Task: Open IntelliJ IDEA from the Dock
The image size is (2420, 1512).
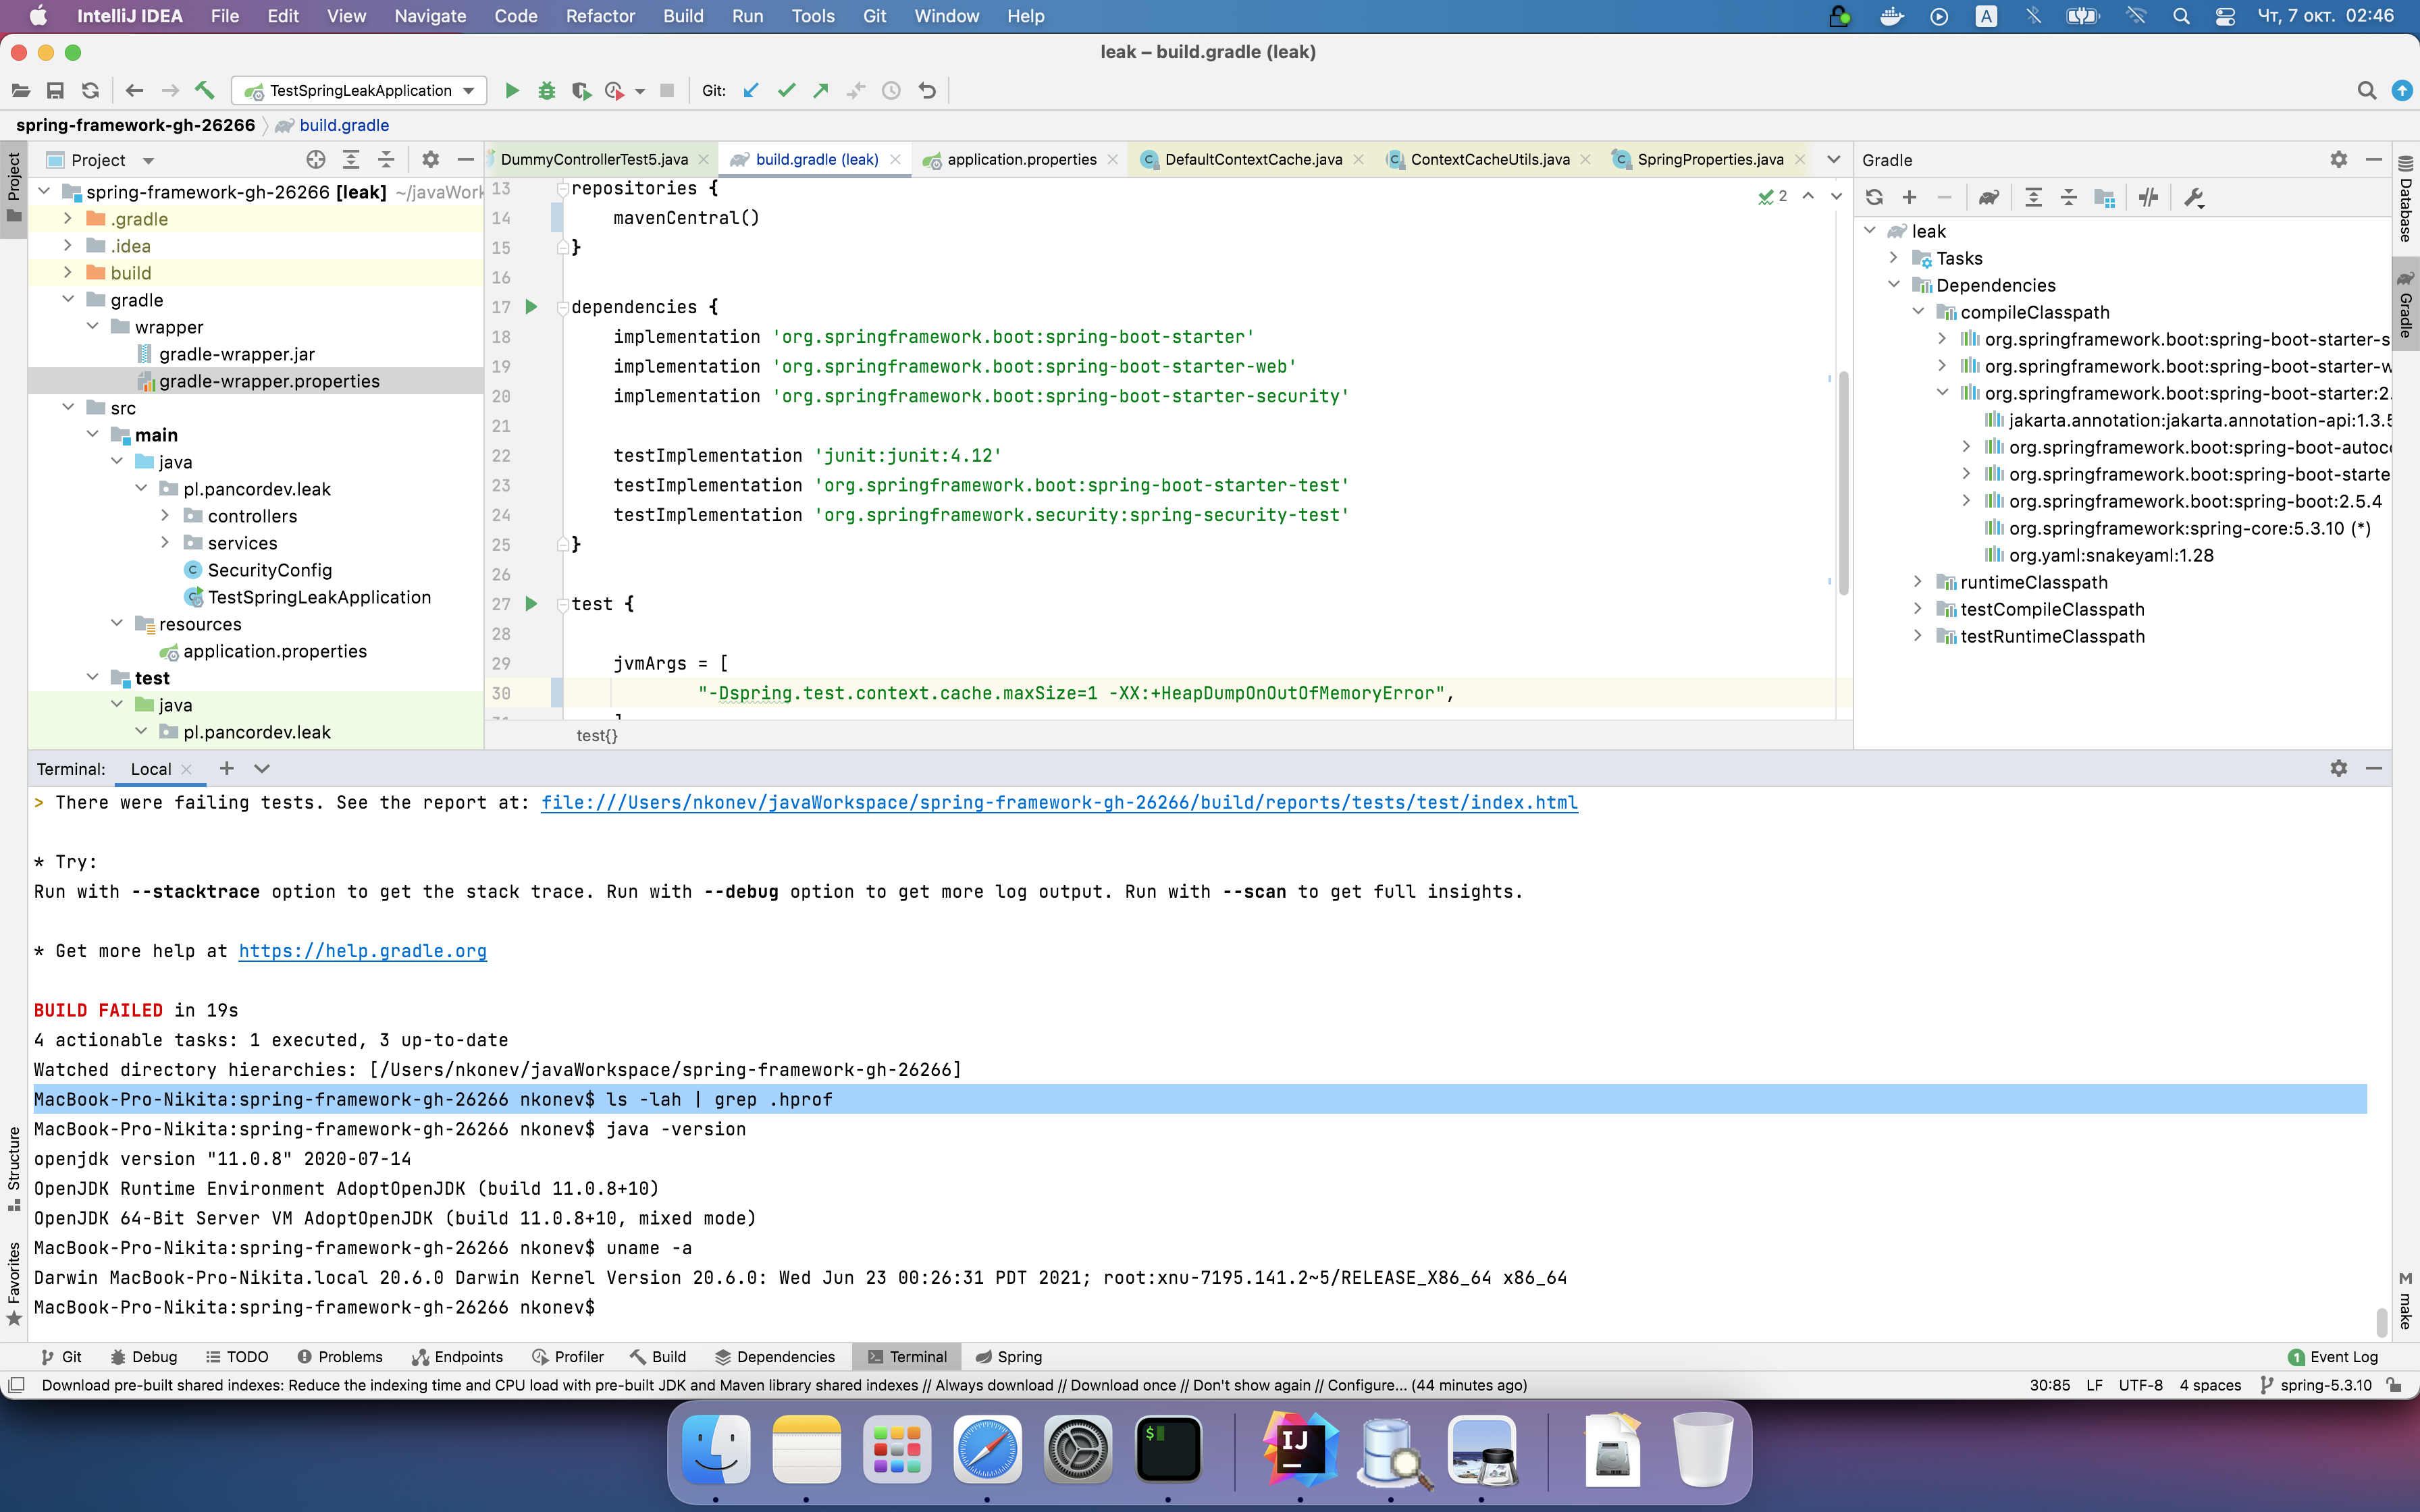Action: (x=1299, y=1449)
